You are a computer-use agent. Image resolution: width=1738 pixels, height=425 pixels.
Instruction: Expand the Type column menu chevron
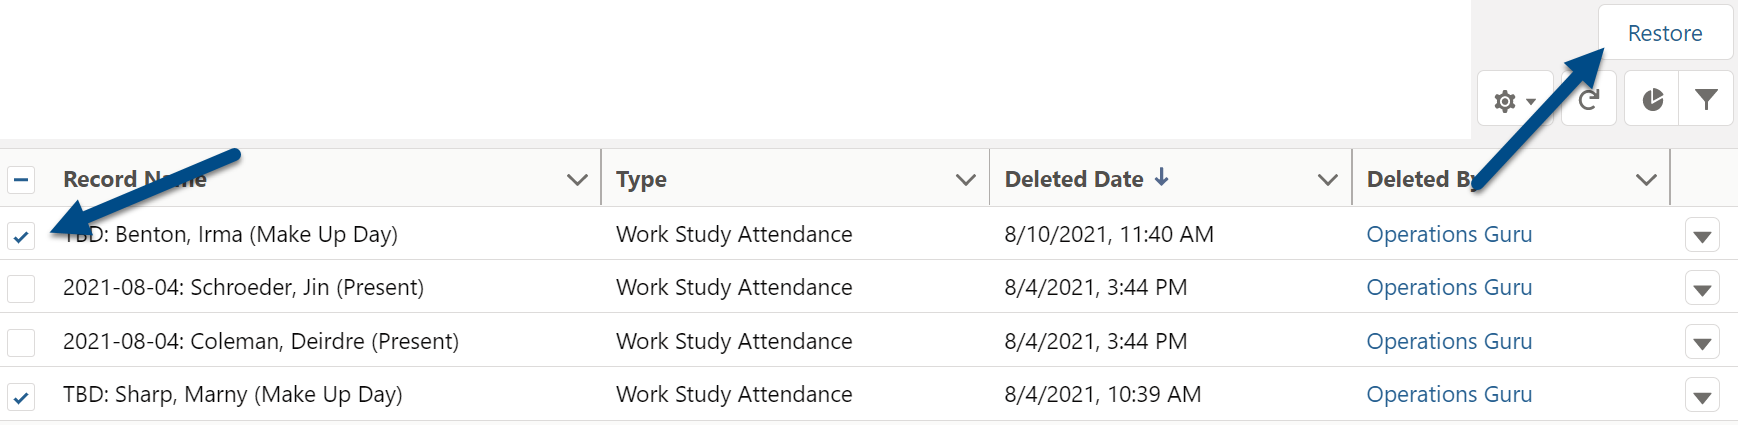click(965, 180)
